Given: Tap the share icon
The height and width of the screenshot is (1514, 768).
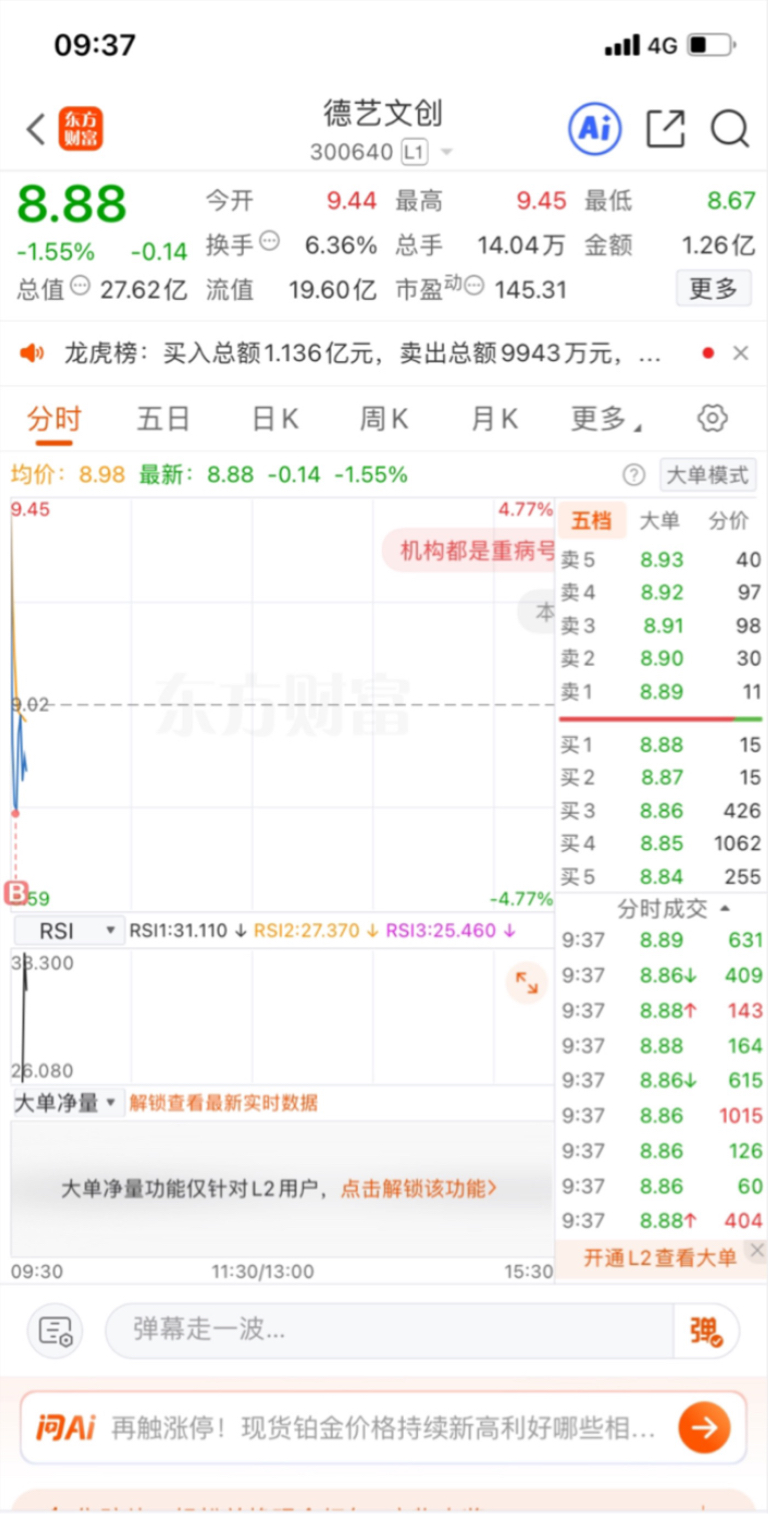Looking at the screenshot, I should (665, 129).
